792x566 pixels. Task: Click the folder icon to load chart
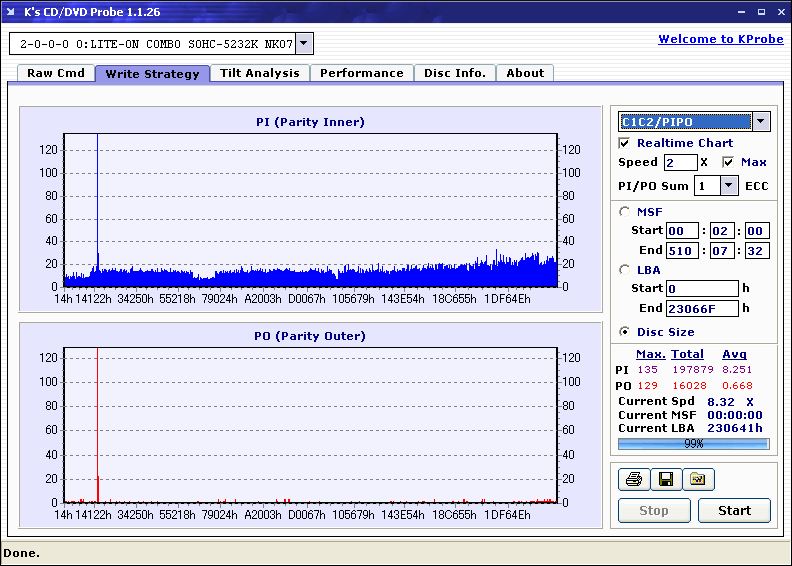(698, 480)
